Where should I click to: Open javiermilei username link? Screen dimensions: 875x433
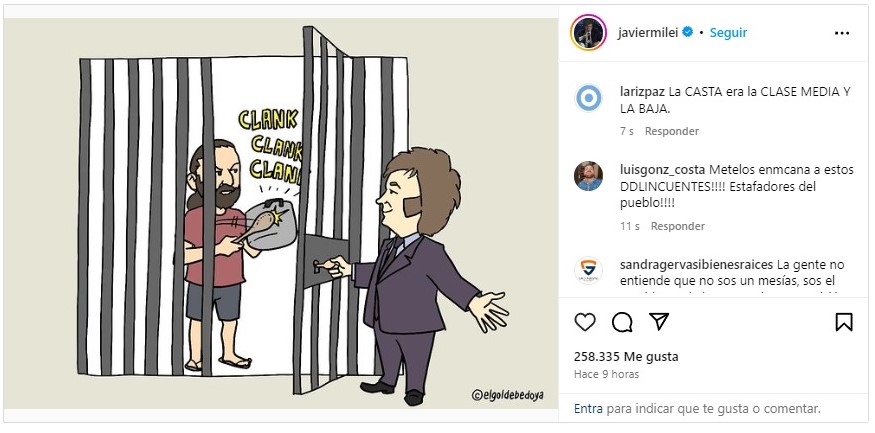(648, 32)
